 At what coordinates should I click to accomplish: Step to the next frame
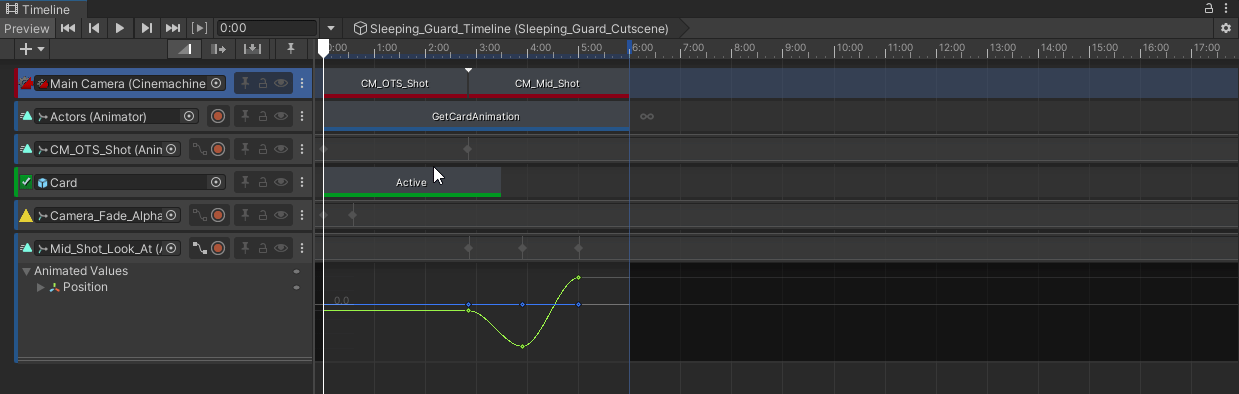pos(146,28)
